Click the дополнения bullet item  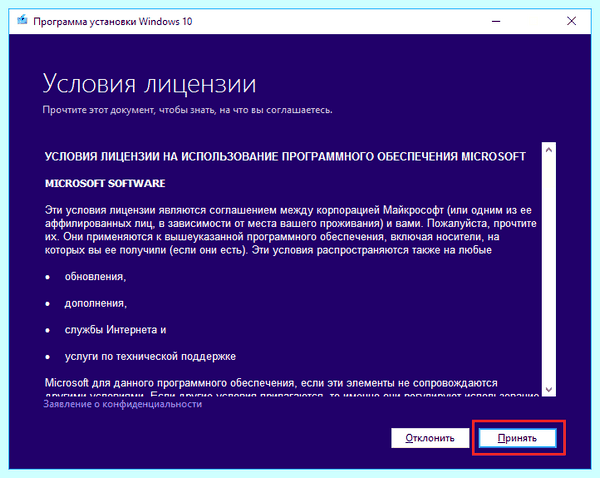click(x=96, y=303)
